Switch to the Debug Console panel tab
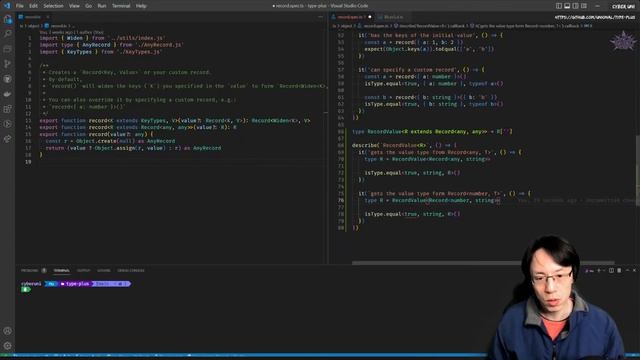 pyautogui.click(x=131, y=270)
